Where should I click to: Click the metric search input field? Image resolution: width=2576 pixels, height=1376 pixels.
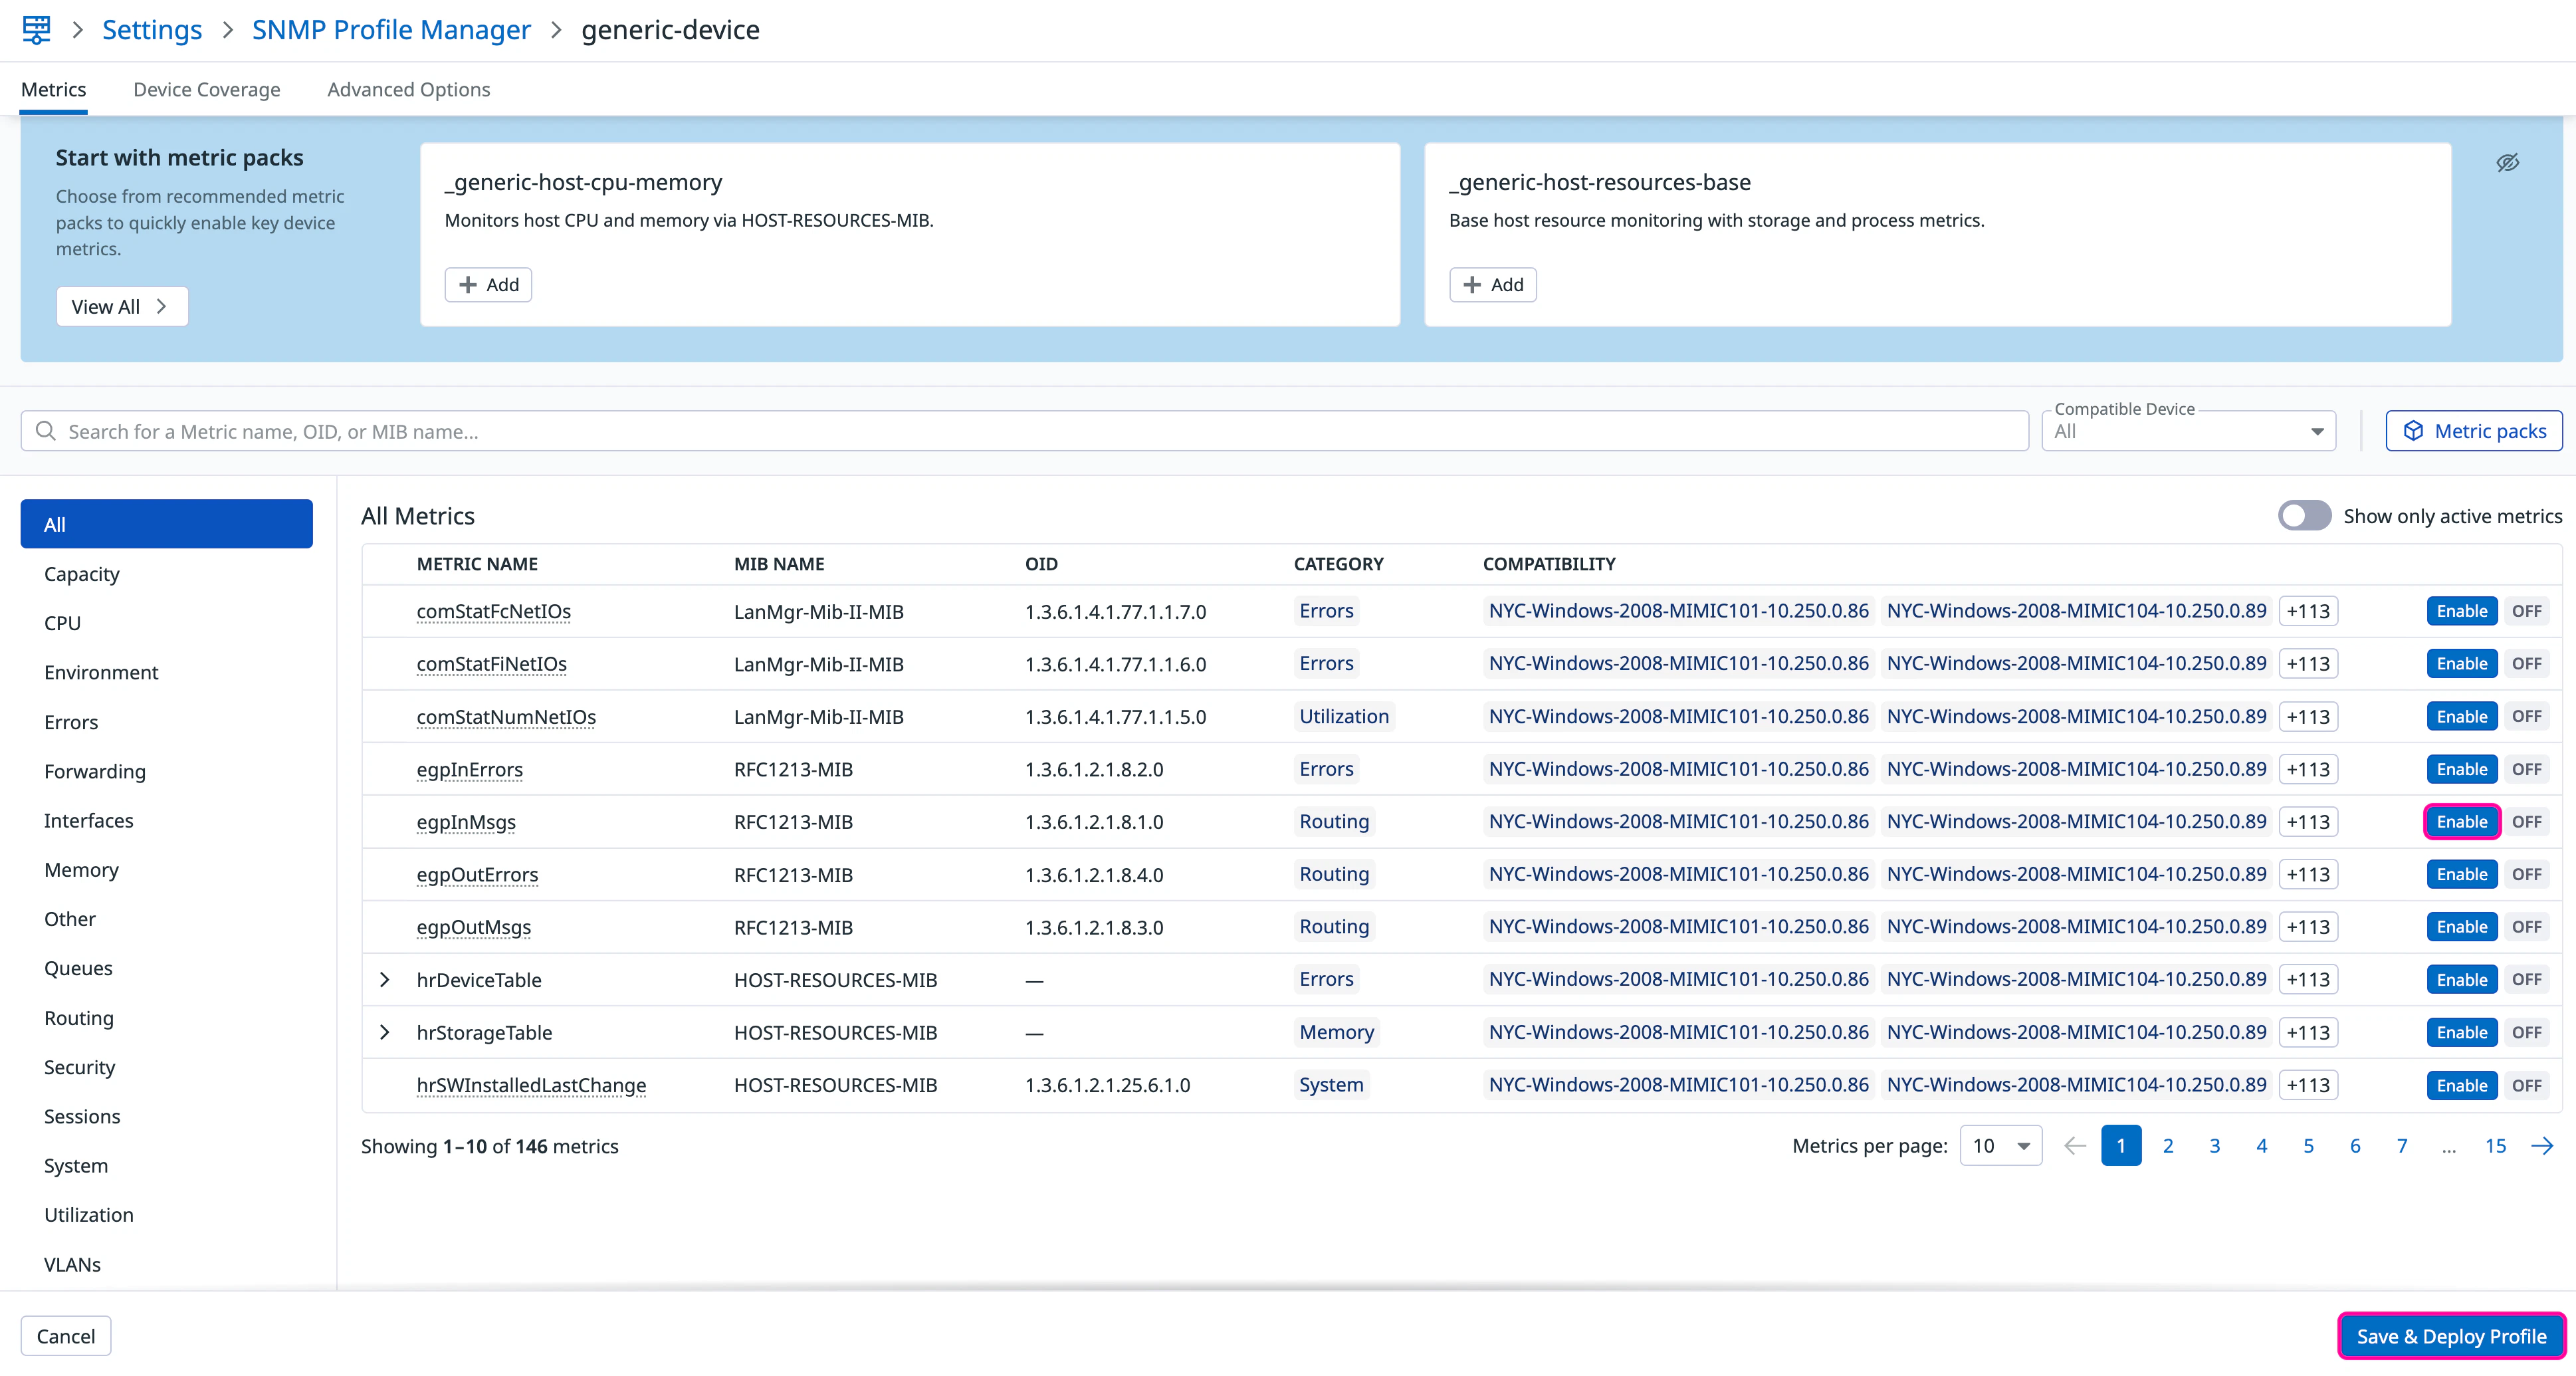click(1040, 431)
